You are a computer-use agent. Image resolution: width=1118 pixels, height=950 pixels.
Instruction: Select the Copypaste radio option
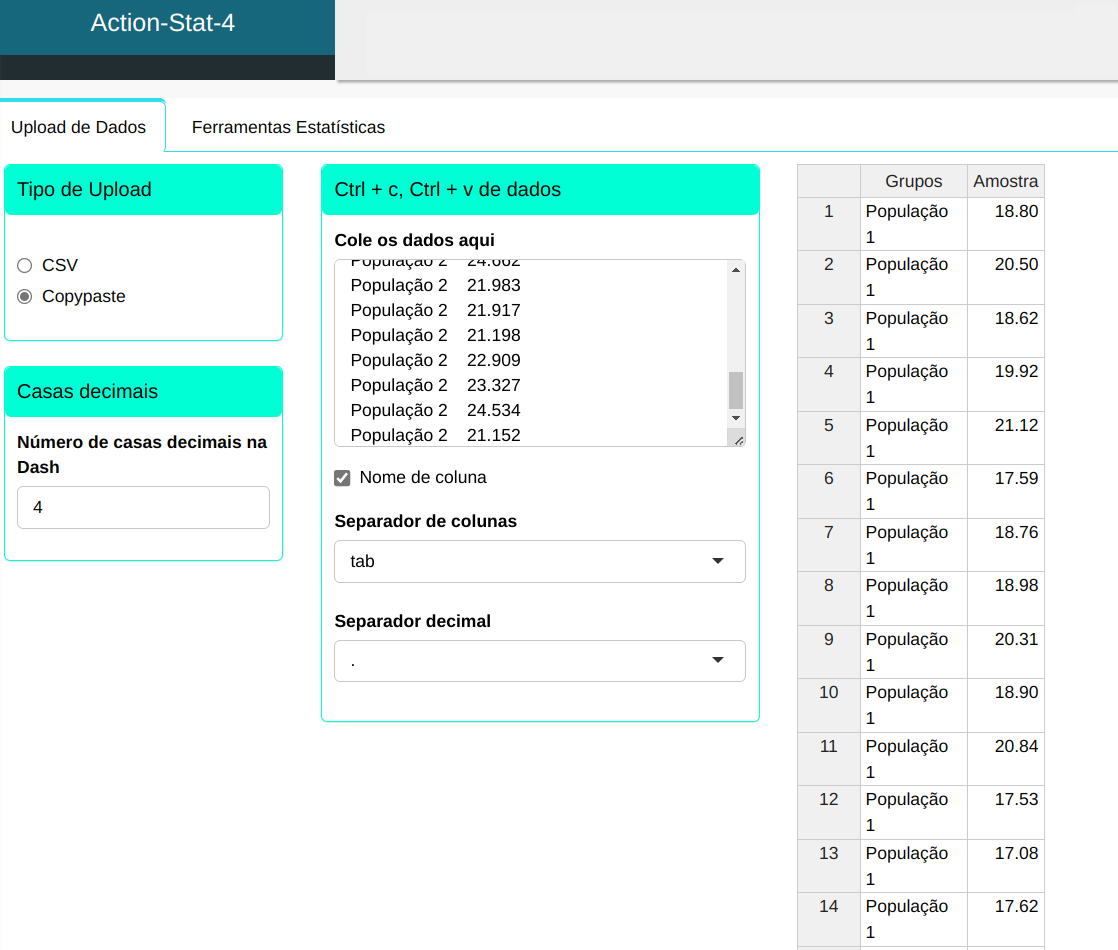[x=25, y=296]
